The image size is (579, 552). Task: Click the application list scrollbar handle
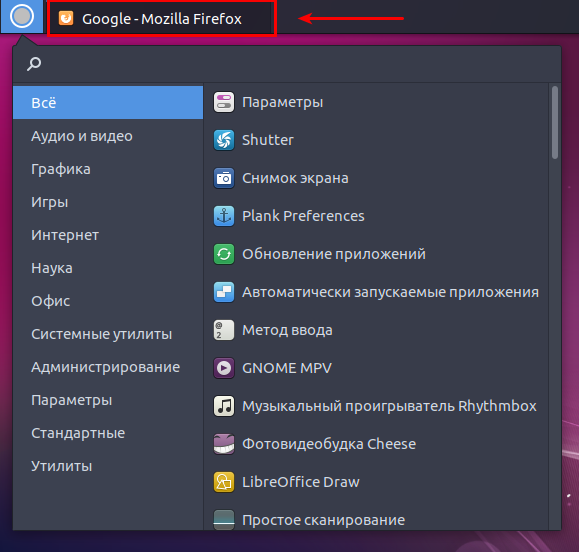point(555,123)
